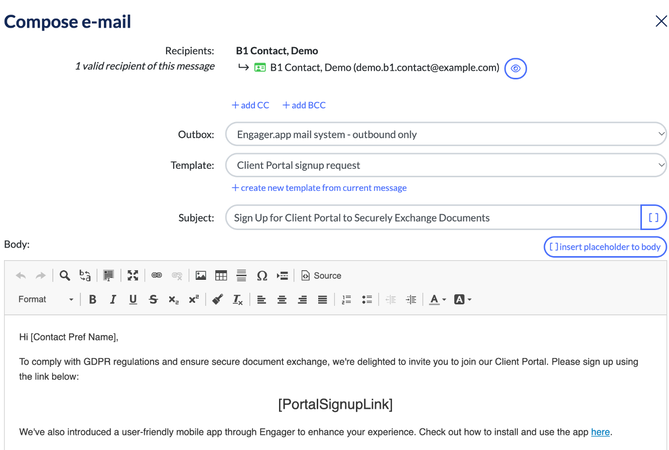Toggle Superscript formatting

pos(194,299)
